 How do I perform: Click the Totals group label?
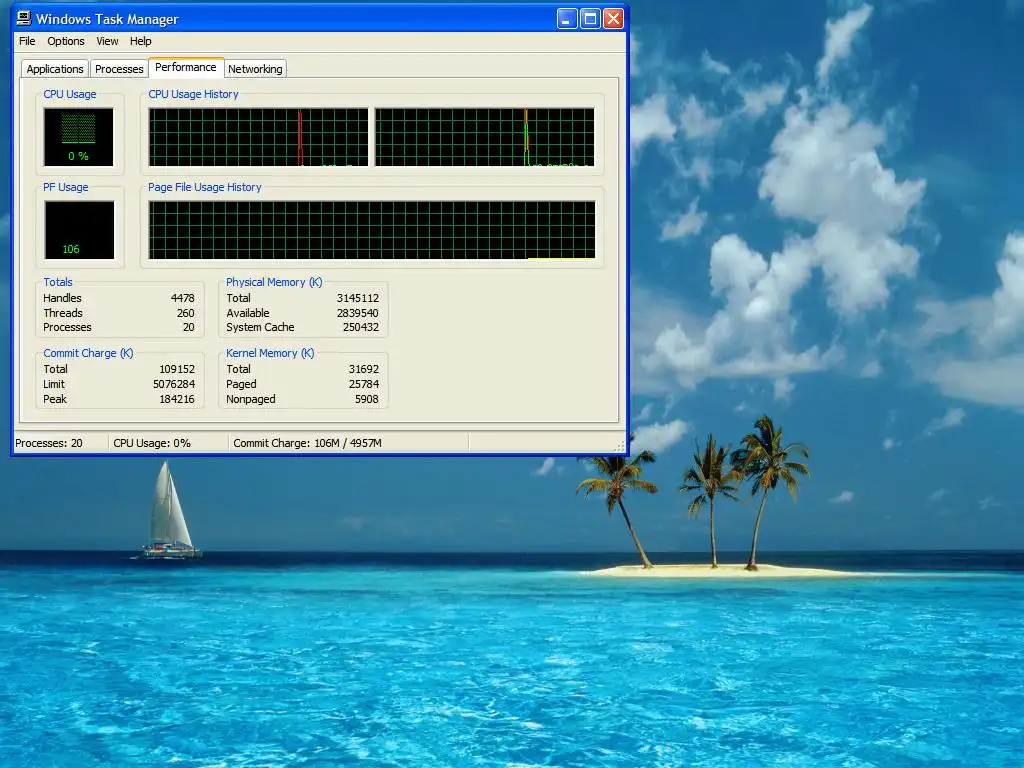tap(58, 282)
